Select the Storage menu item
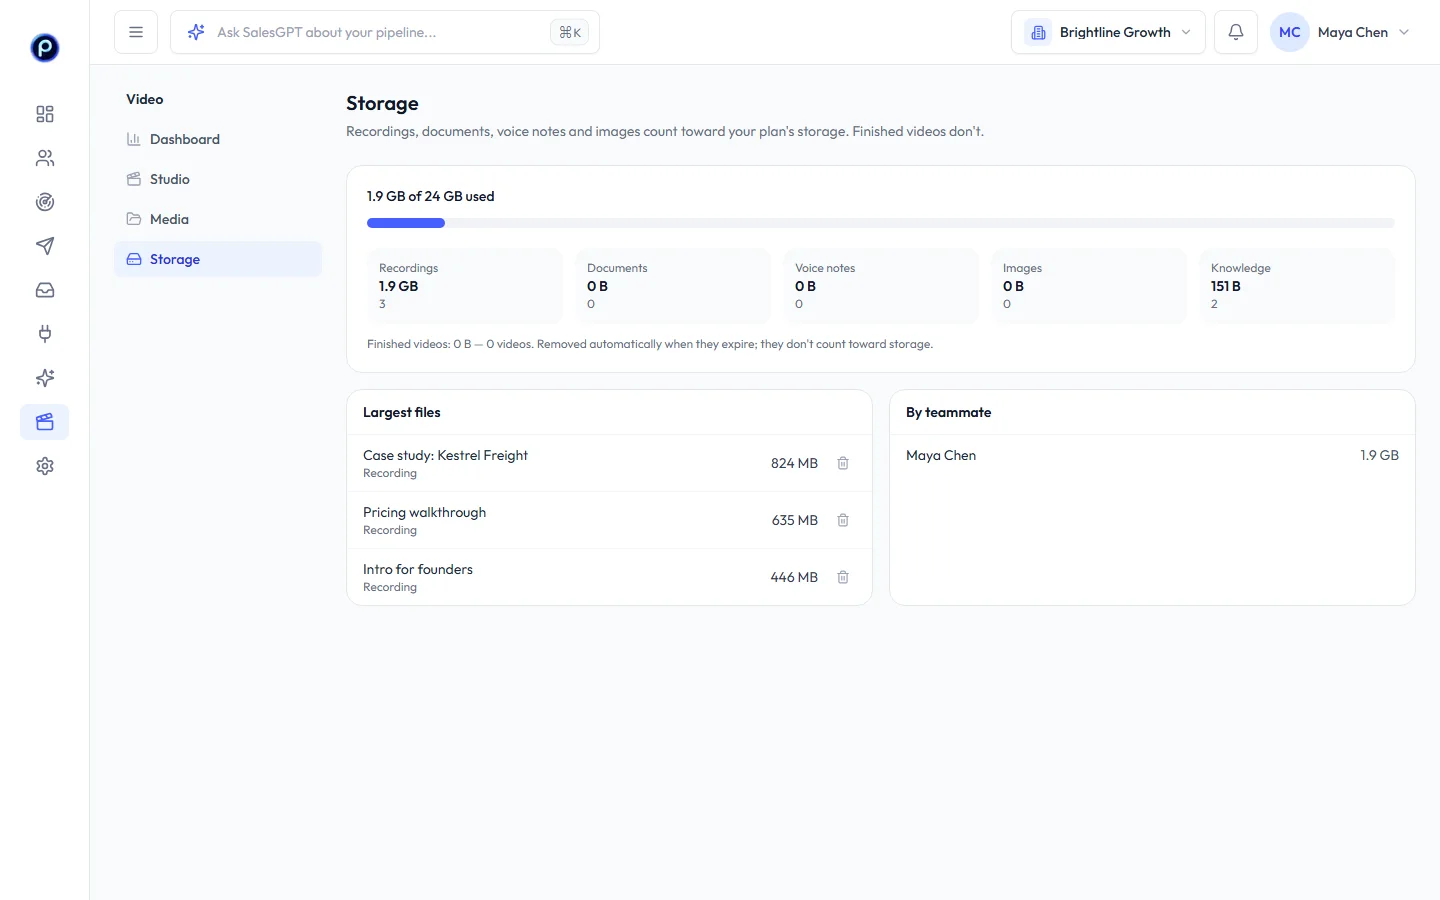 (218, 259)
